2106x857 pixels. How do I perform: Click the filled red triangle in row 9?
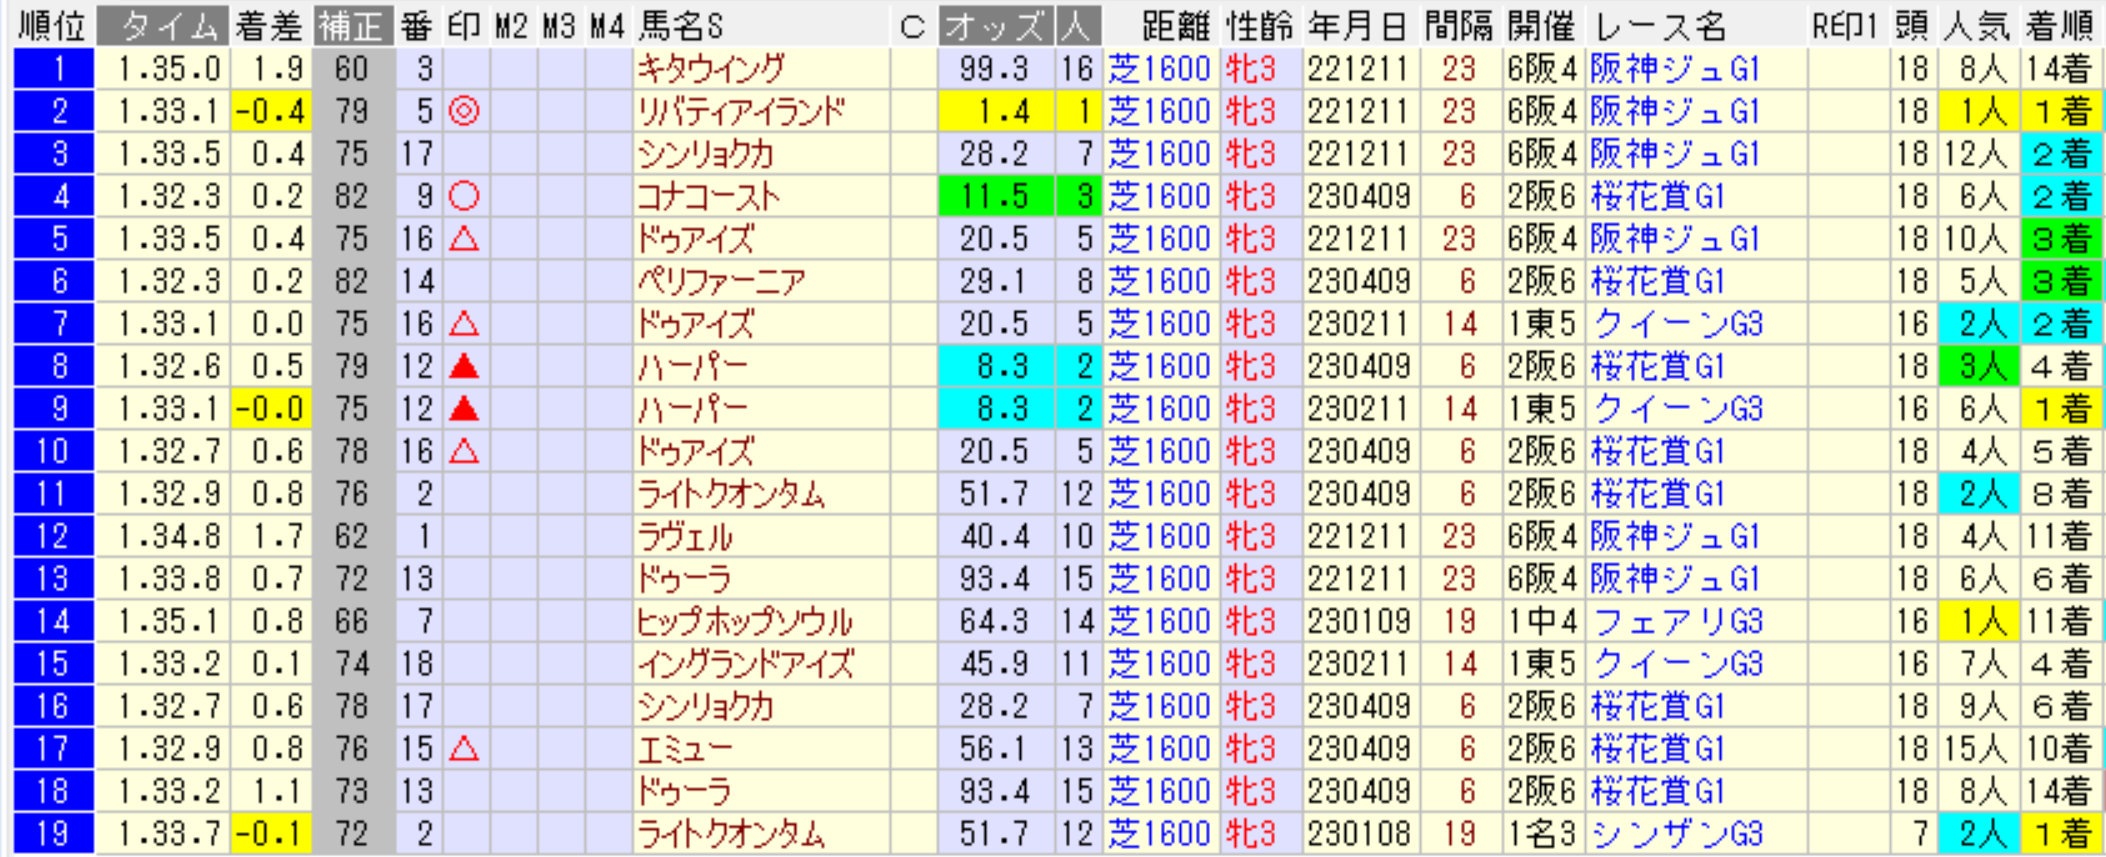click(x=464, y=409)
